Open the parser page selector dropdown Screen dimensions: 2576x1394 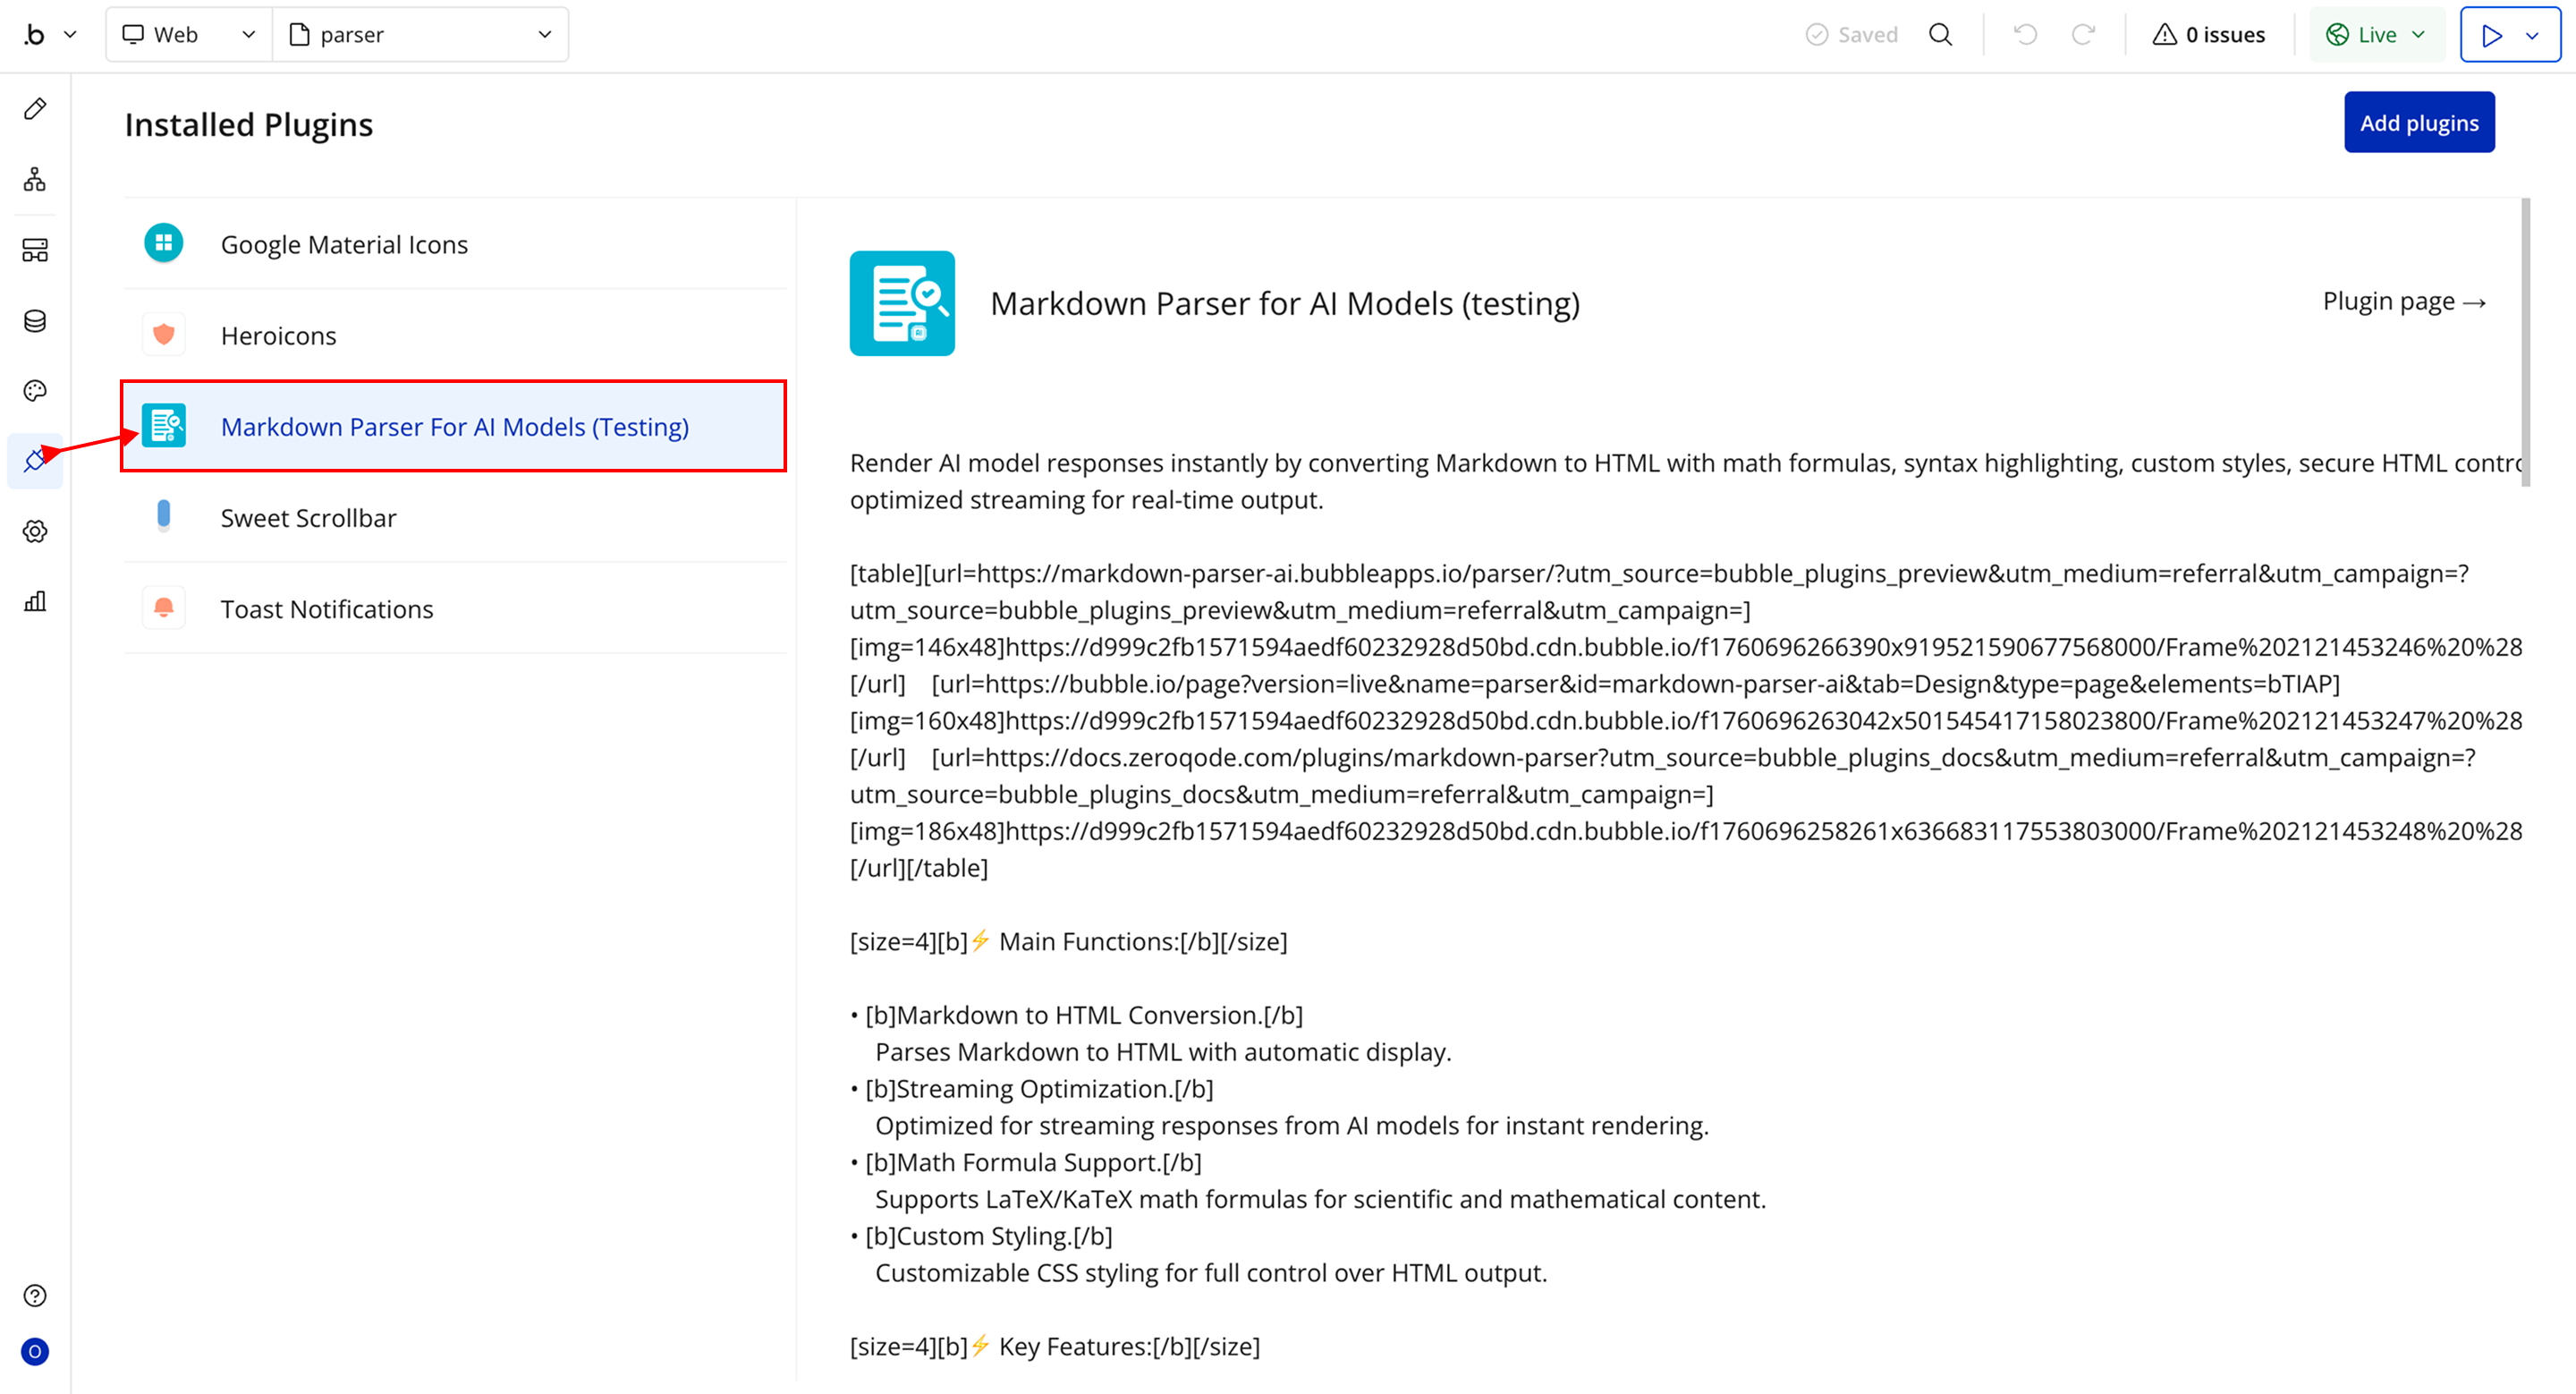pos(420,35)
